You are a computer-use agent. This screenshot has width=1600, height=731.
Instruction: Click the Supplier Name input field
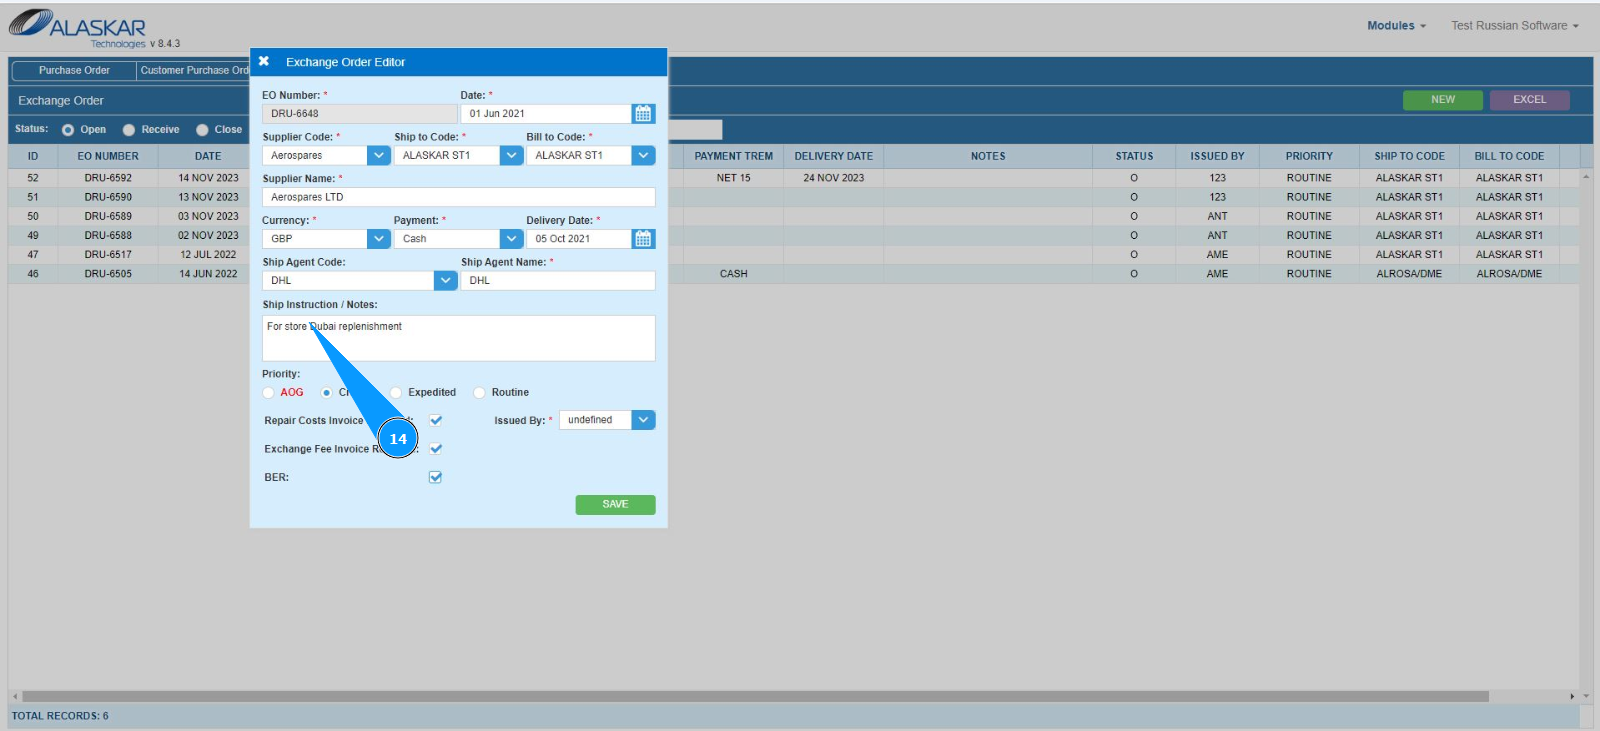click(459, 198)
